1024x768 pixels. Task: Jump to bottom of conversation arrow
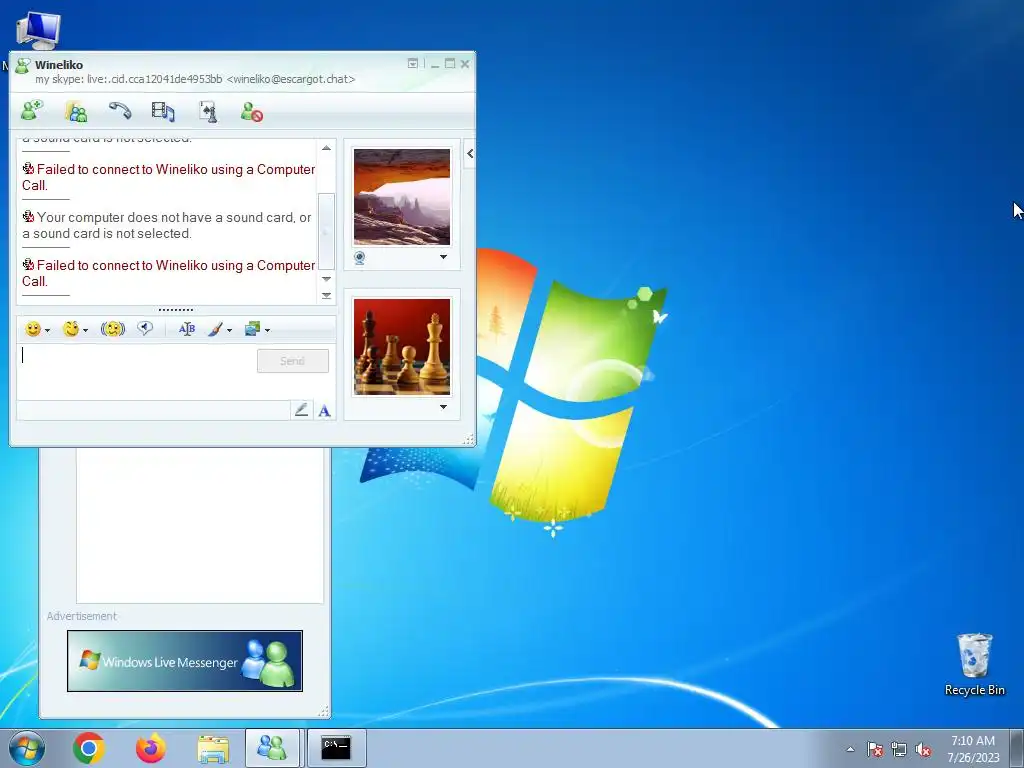pos(327,295)
